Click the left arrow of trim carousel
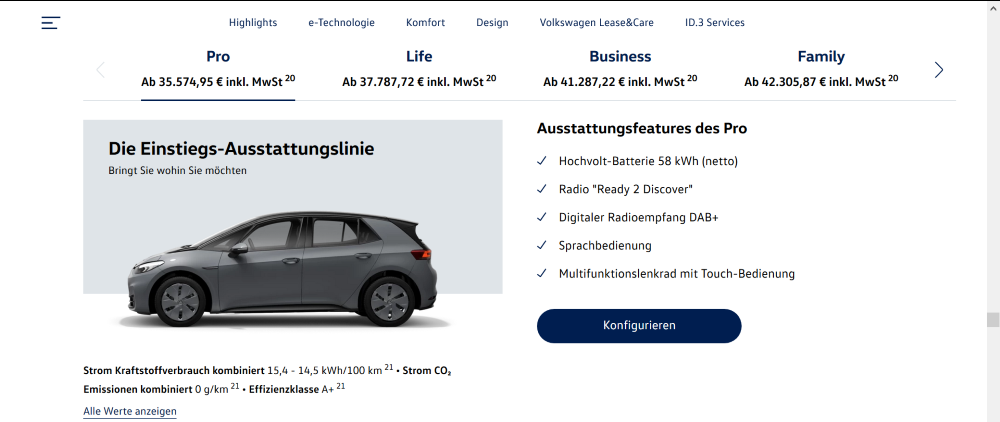 pos(100,70)
